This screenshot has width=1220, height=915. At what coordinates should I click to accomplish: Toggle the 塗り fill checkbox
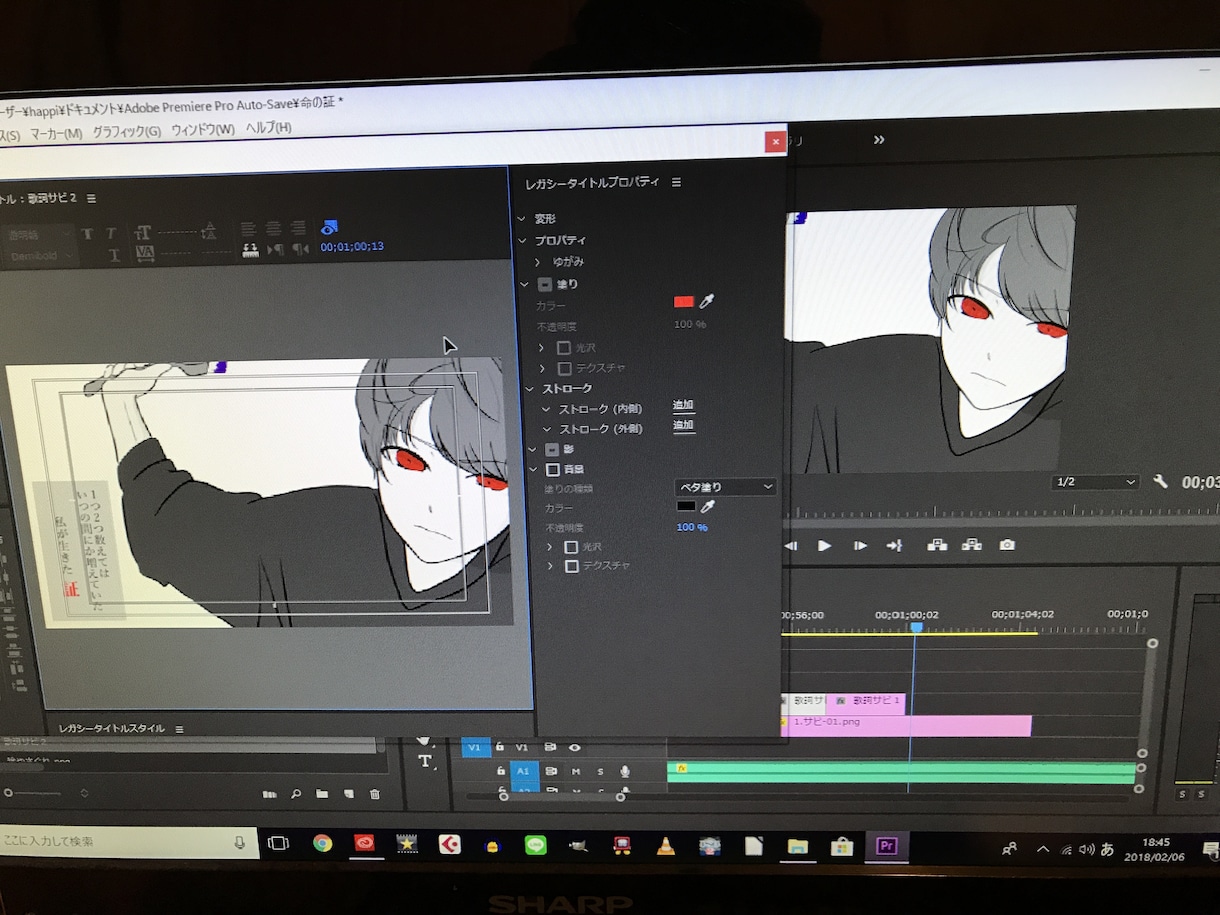(x=544, y=284)
